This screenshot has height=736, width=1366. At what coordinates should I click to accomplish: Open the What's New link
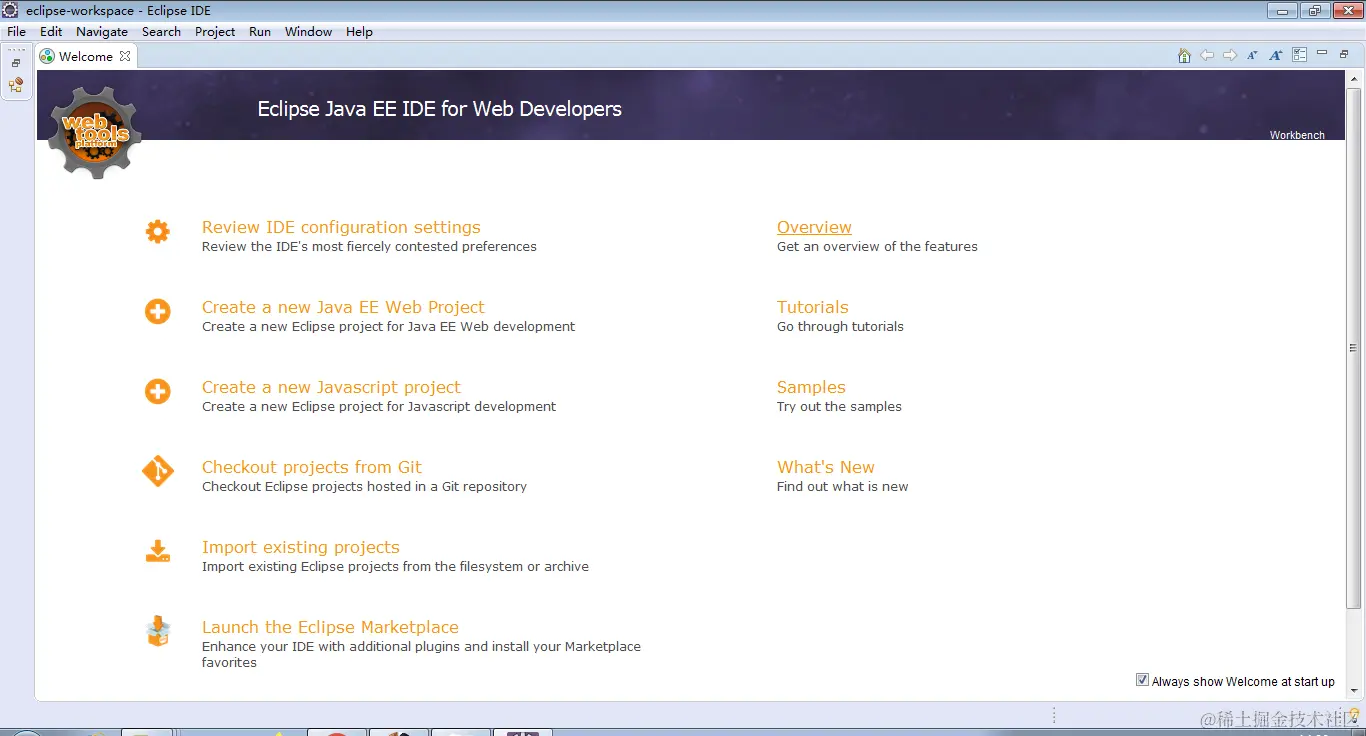pos(826,467)
